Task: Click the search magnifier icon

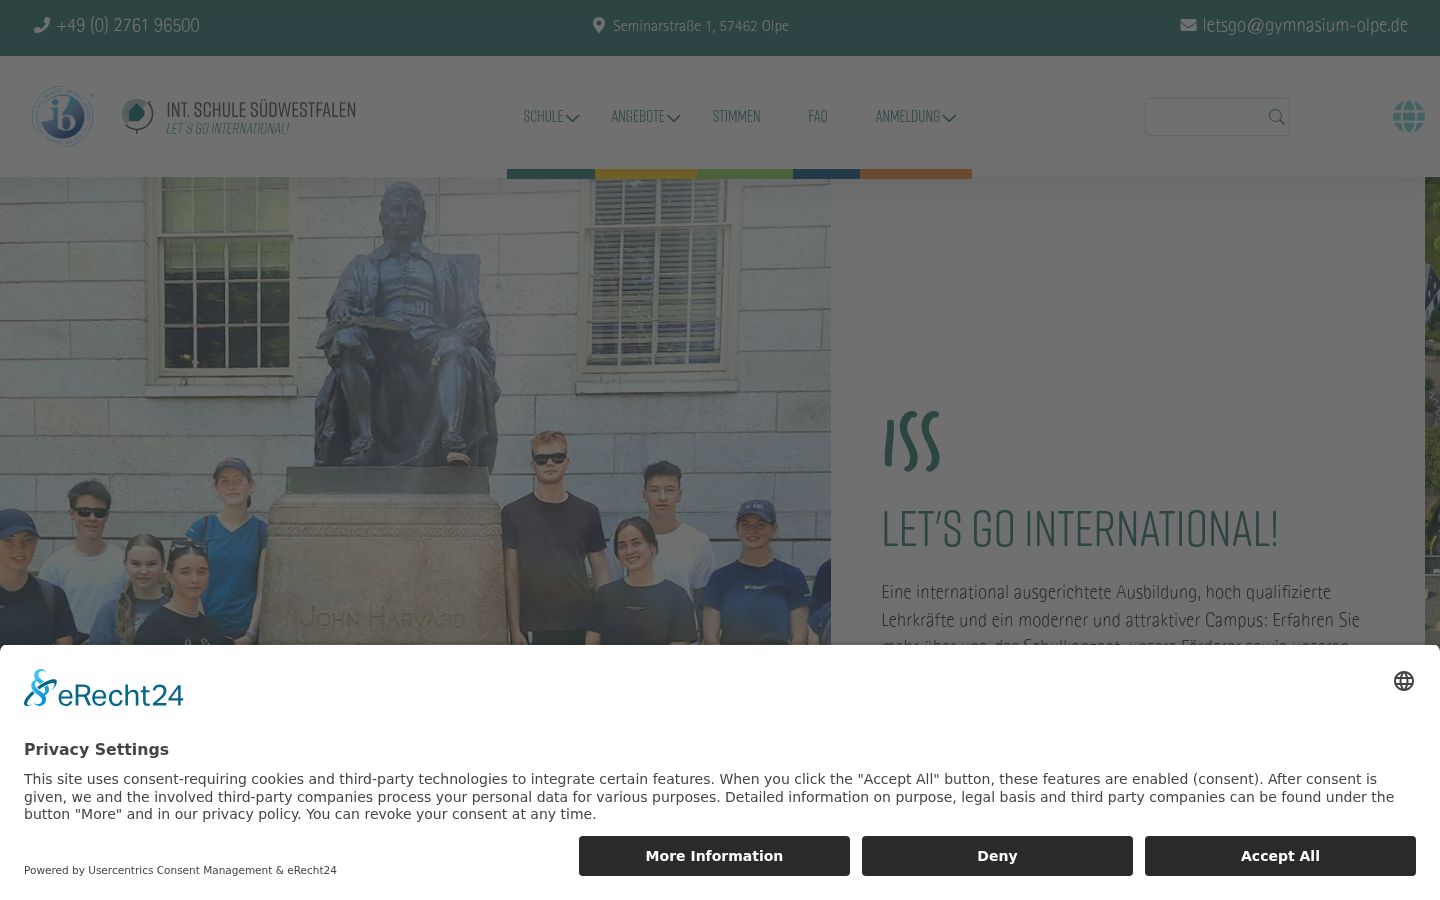Action: 1276,117
